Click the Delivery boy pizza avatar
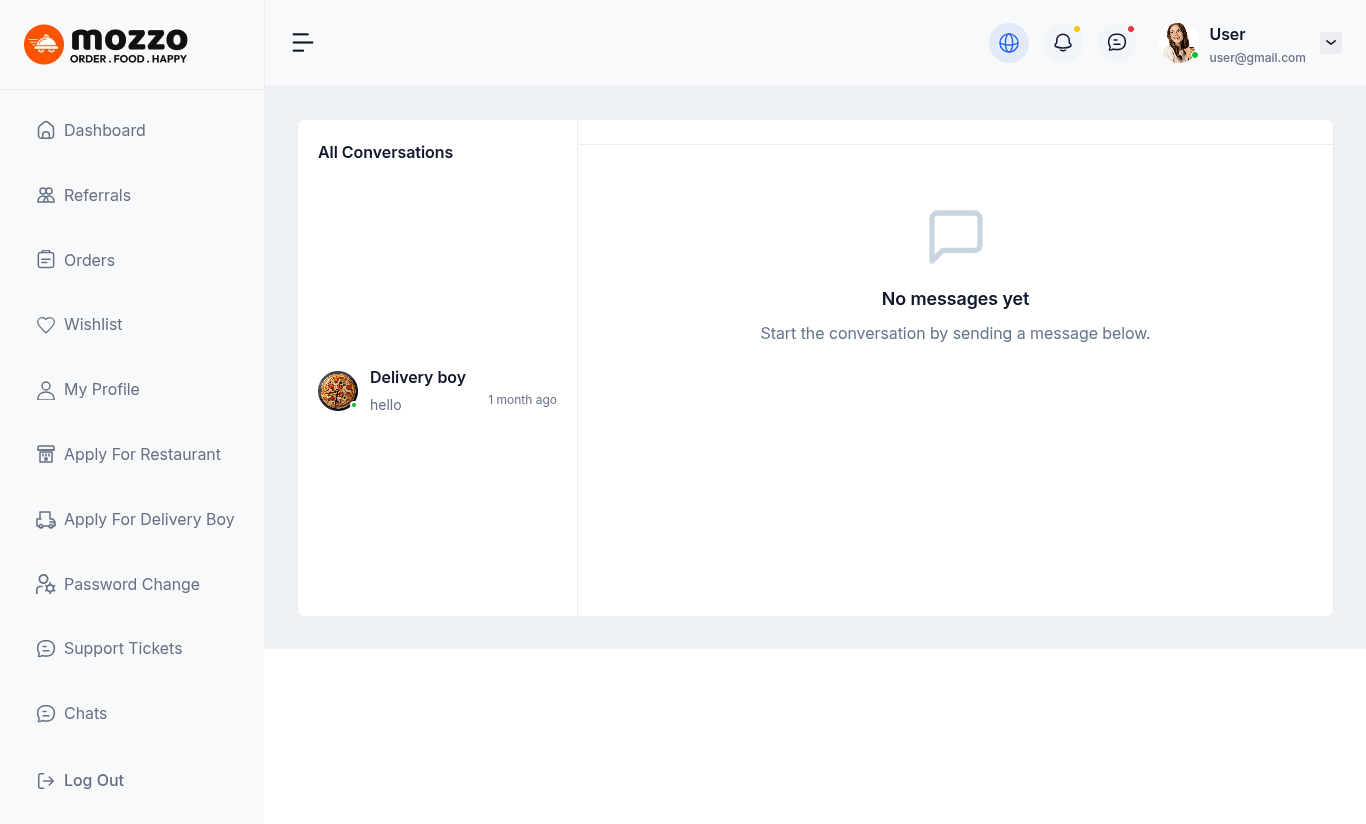Image resolution: width=1366 pixels, height=824 pixels. 338,391
